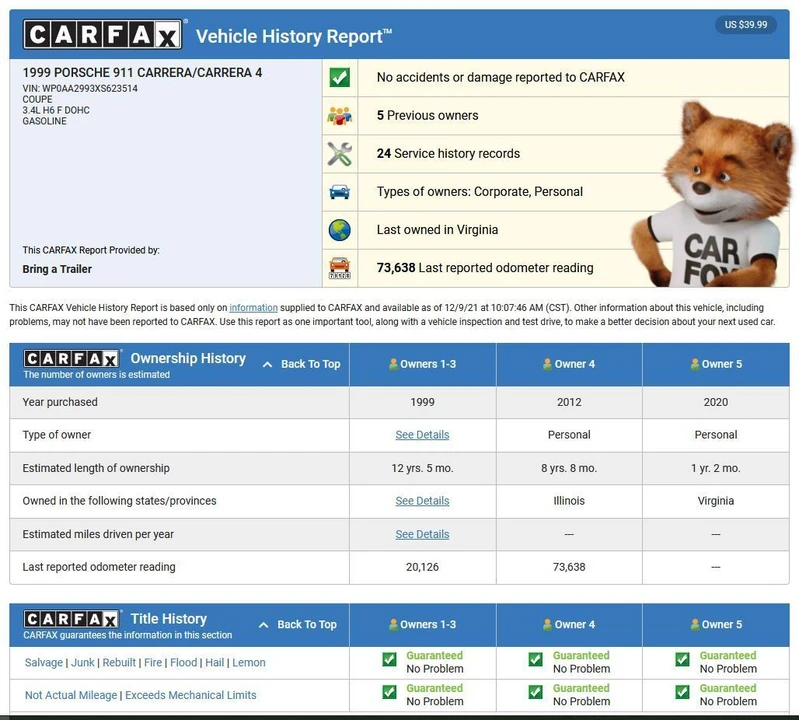
Task: Open See Details for estimated miles per year
Action: click(x=422, y=534)
